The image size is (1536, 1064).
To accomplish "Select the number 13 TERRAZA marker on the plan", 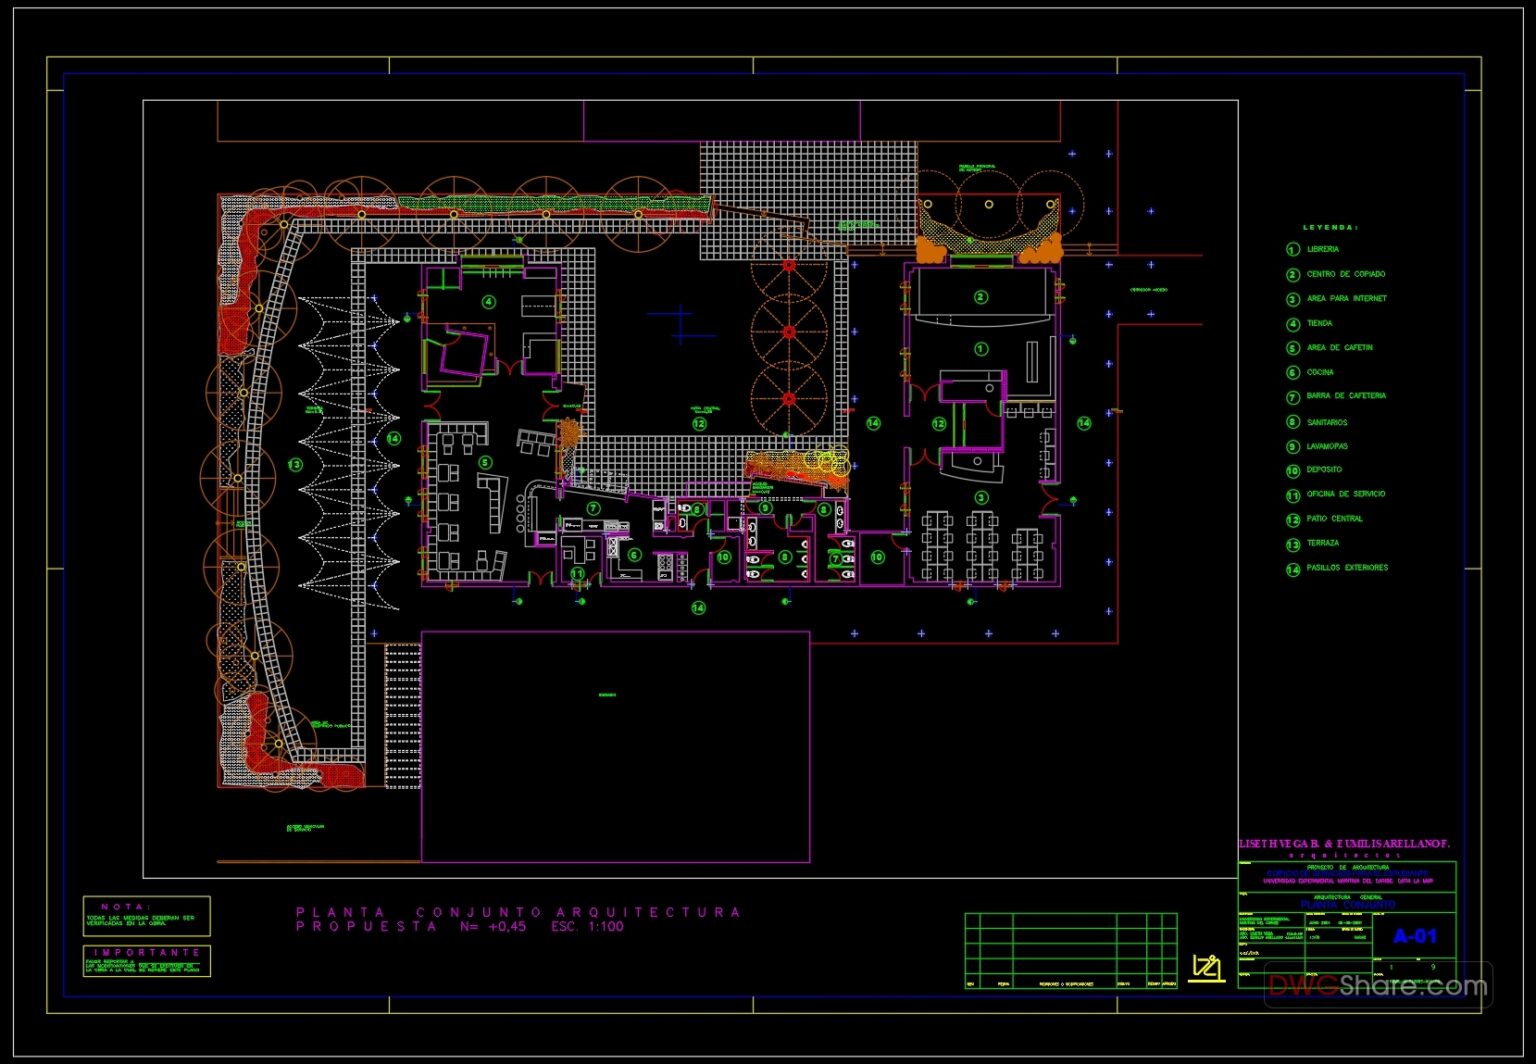I will (295, 464).
